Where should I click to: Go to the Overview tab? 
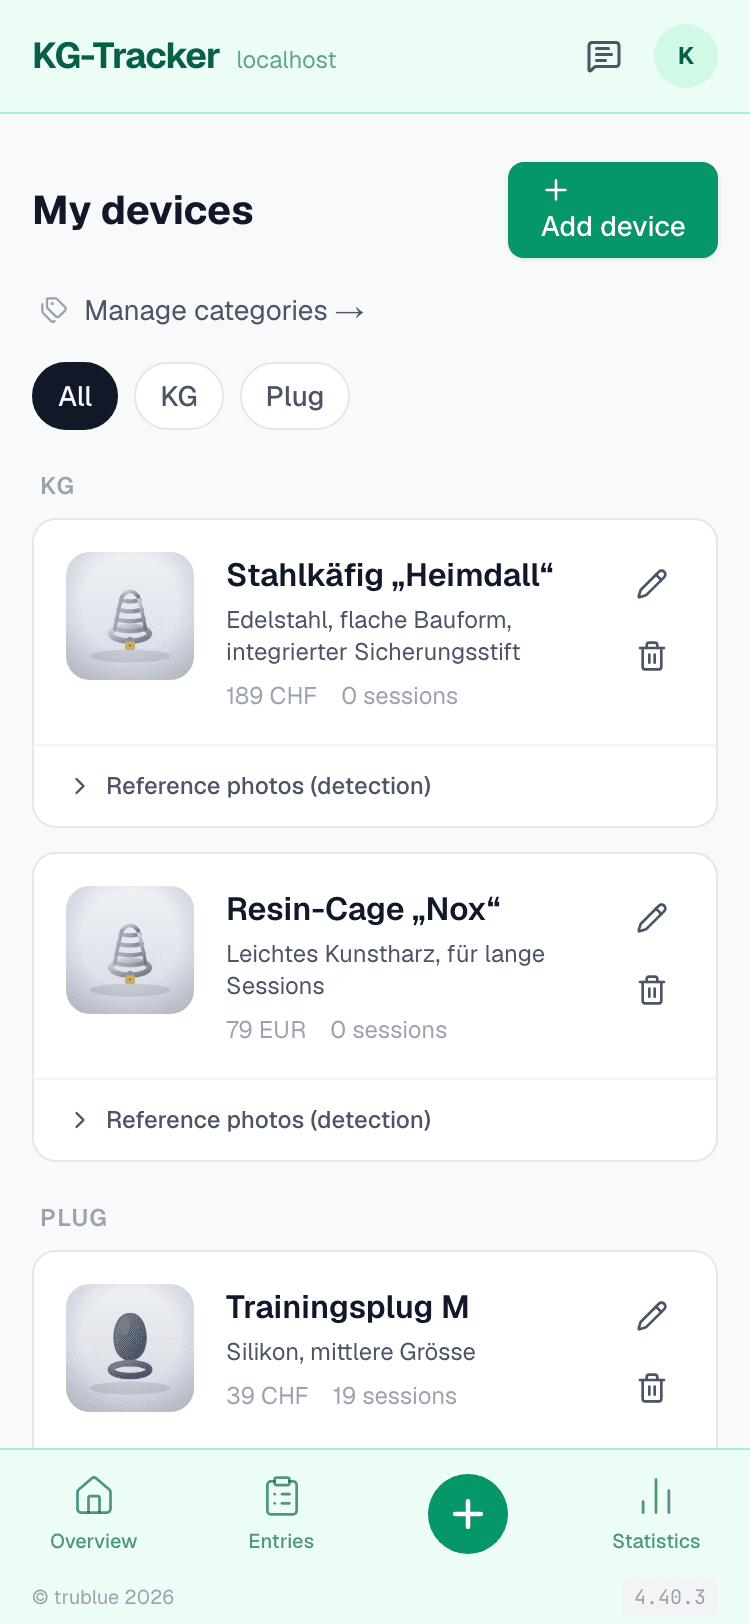point(94,1514)
